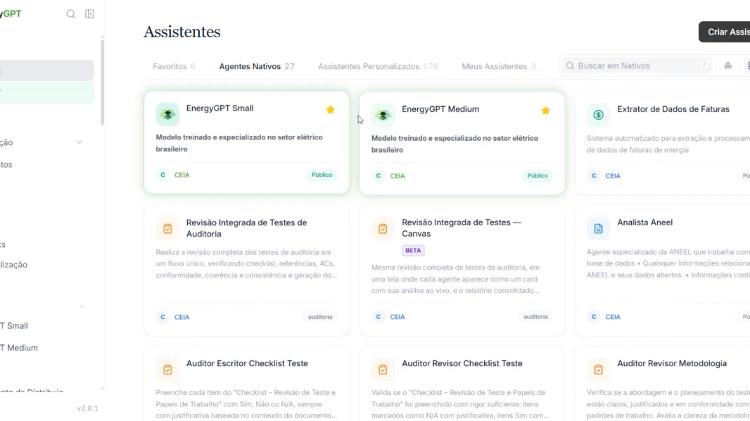750x421 pixels.
Task: Click the sidebar item ending in 'lização'
Action: 14,265
